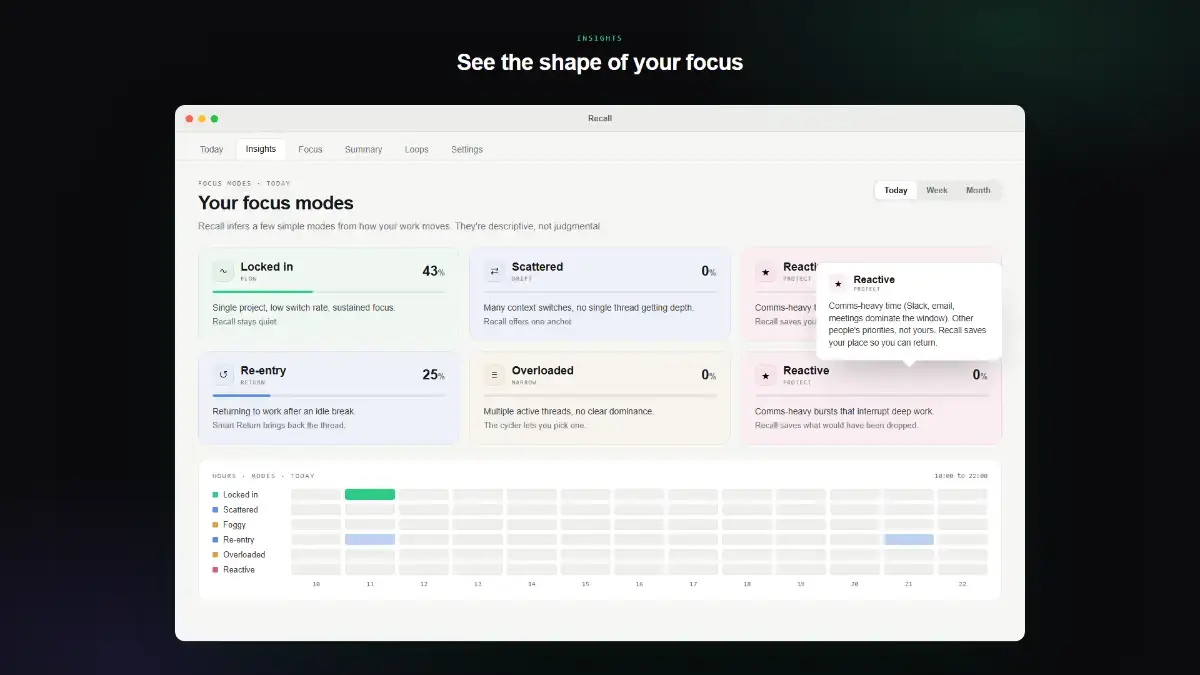Switch time range to Week

[937, 190]
